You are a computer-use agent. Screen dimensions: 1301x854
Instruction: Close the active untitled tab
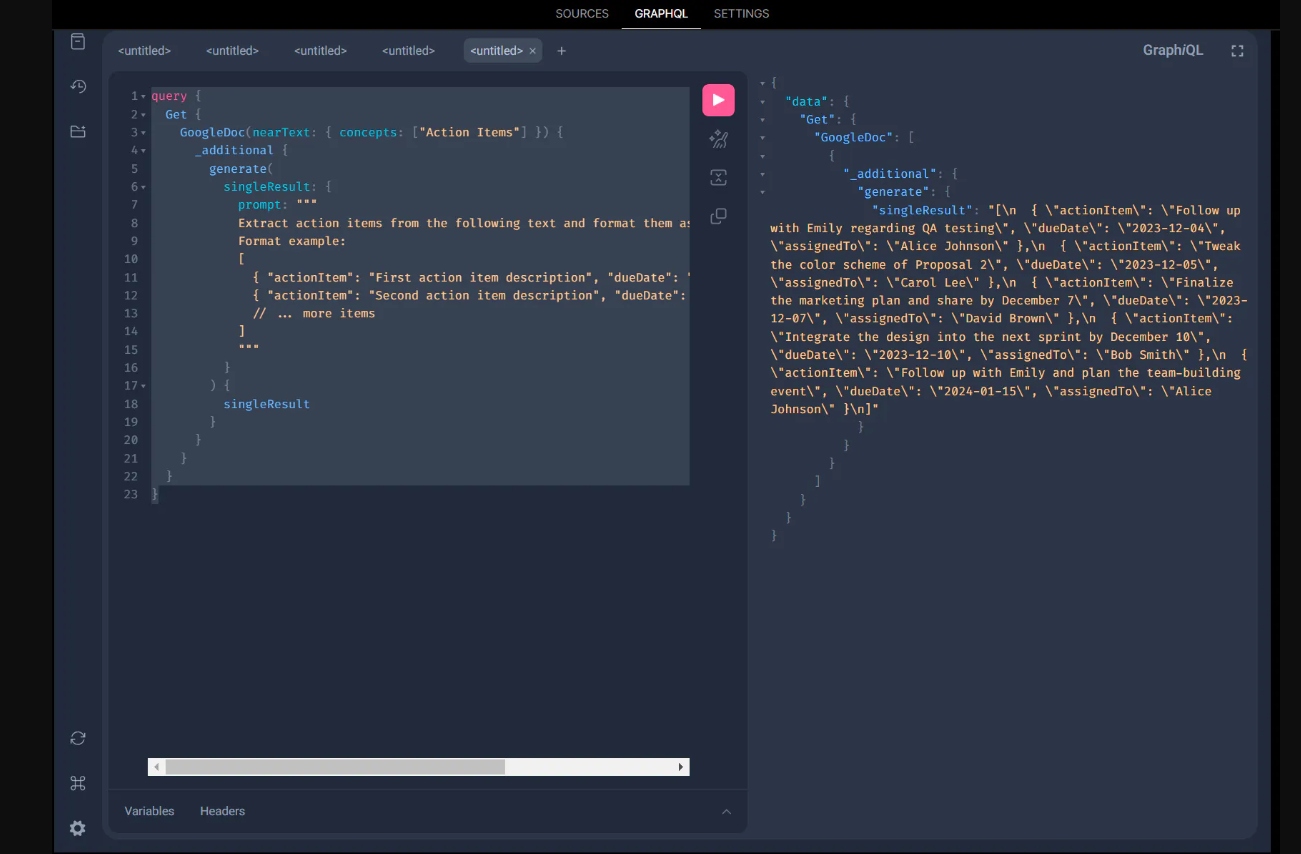pyautogui.click(x=532, y=51)
